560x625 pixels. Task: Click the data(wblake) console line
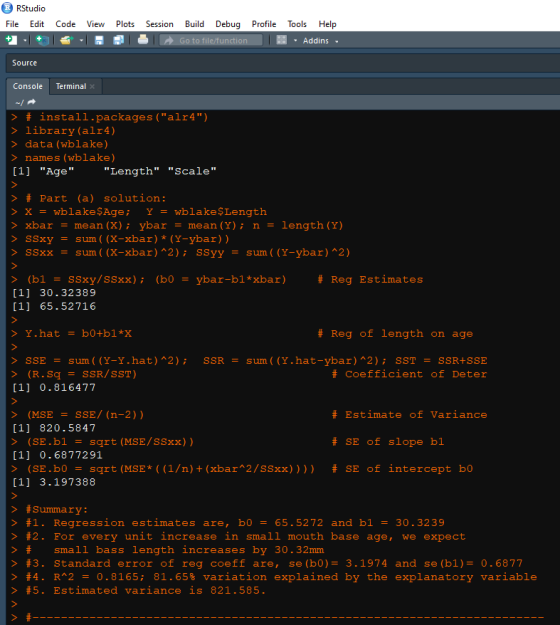[x=67, y=144]
